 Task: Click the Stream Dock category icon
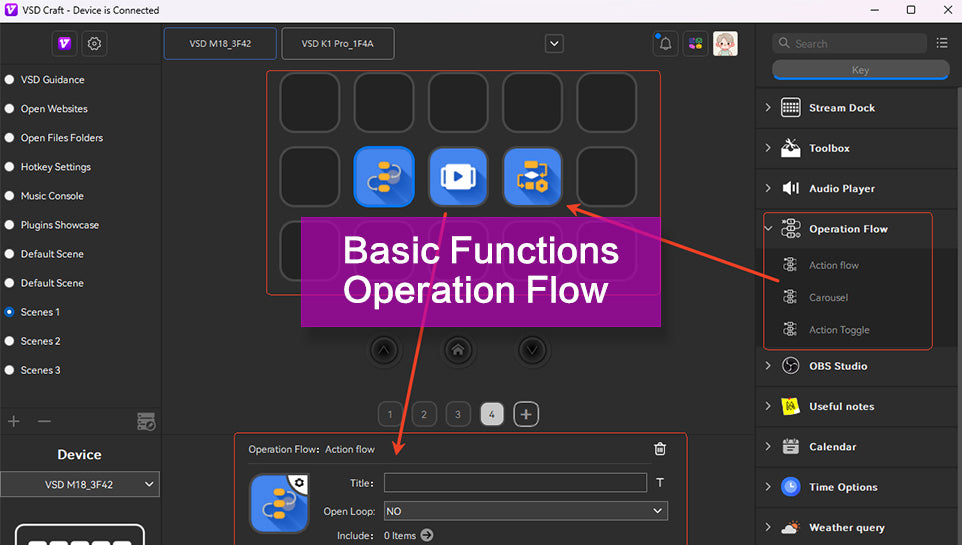(790, 107)
